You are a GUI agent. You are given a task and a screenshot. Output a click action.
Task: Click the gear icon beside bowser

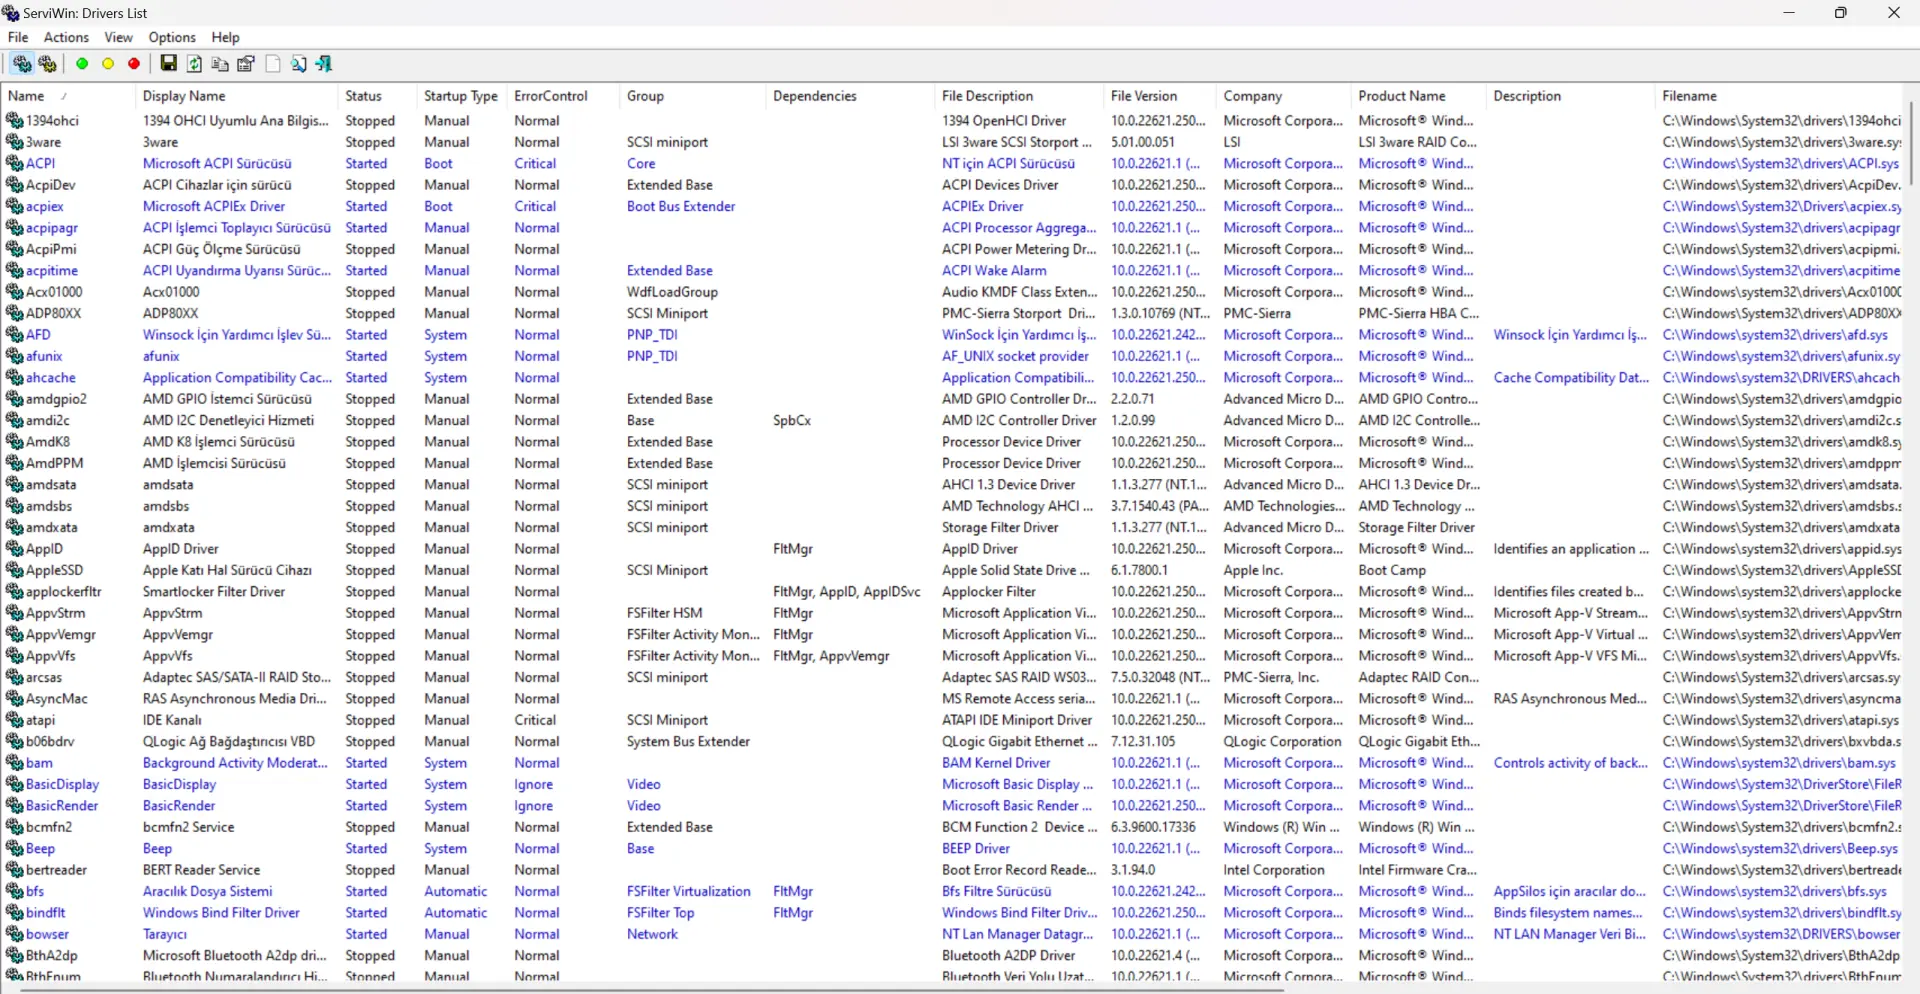14,935
